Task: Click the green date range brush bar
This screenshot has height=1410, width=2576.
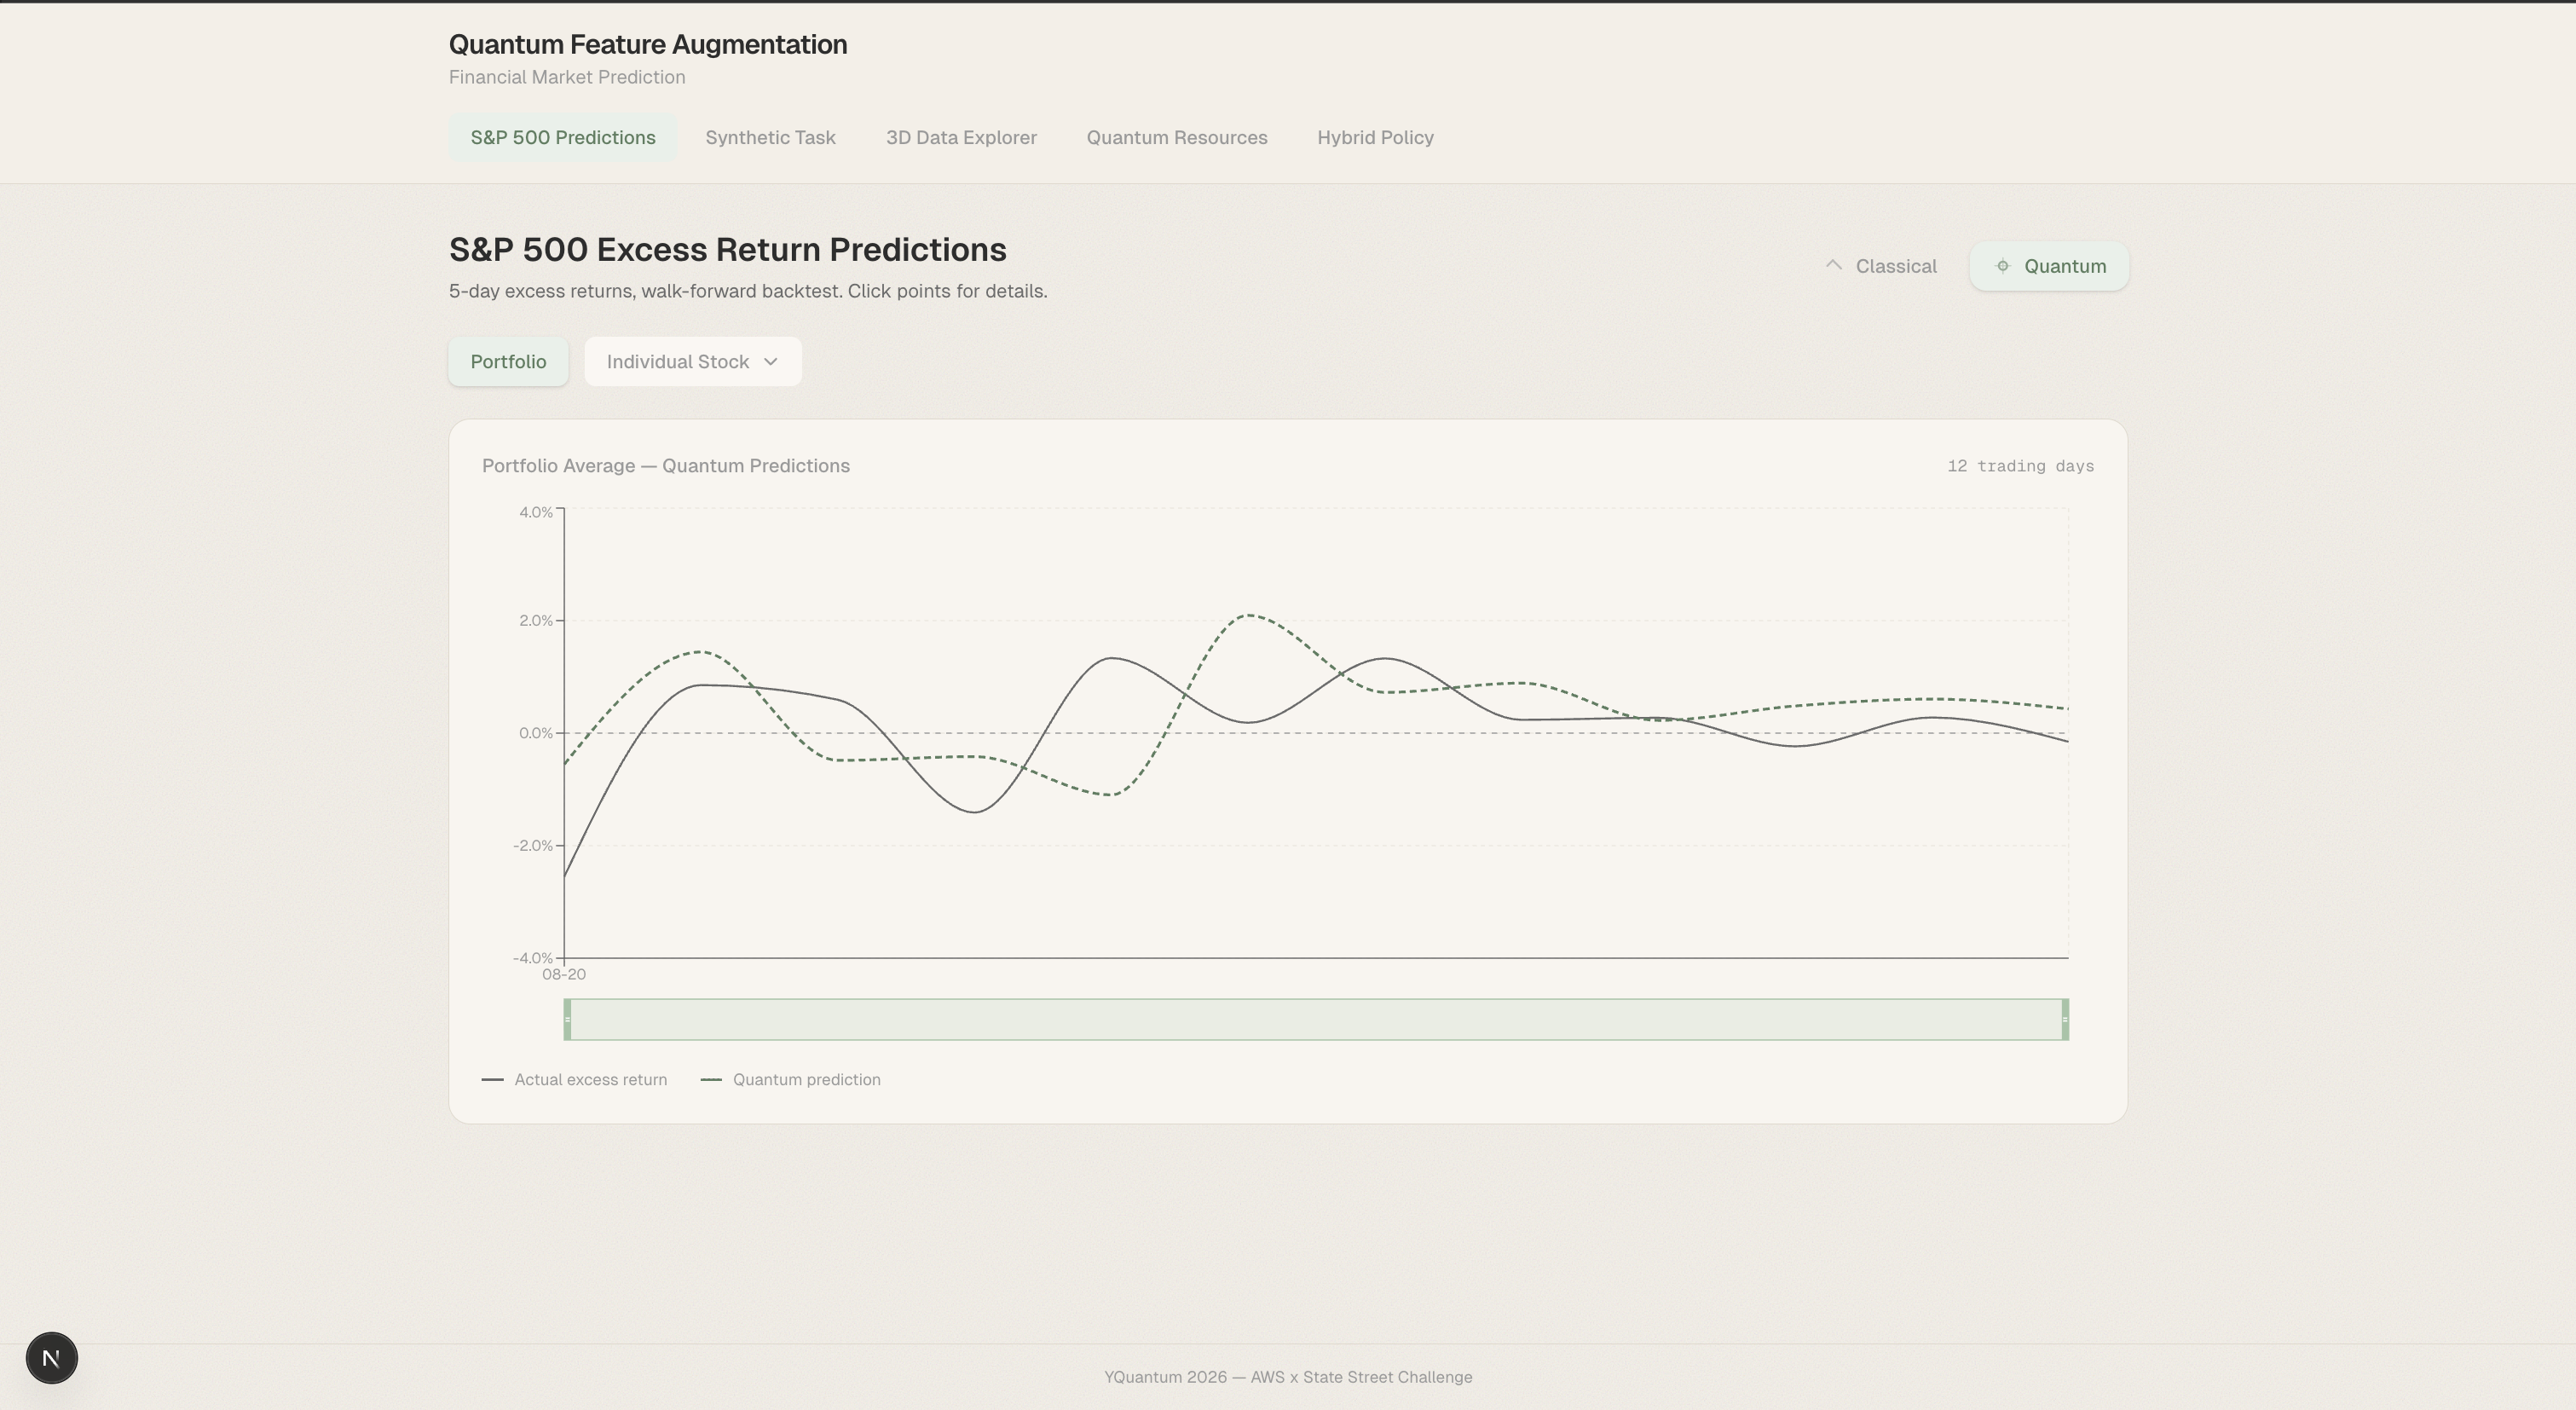Action: coord(1315,1019)
